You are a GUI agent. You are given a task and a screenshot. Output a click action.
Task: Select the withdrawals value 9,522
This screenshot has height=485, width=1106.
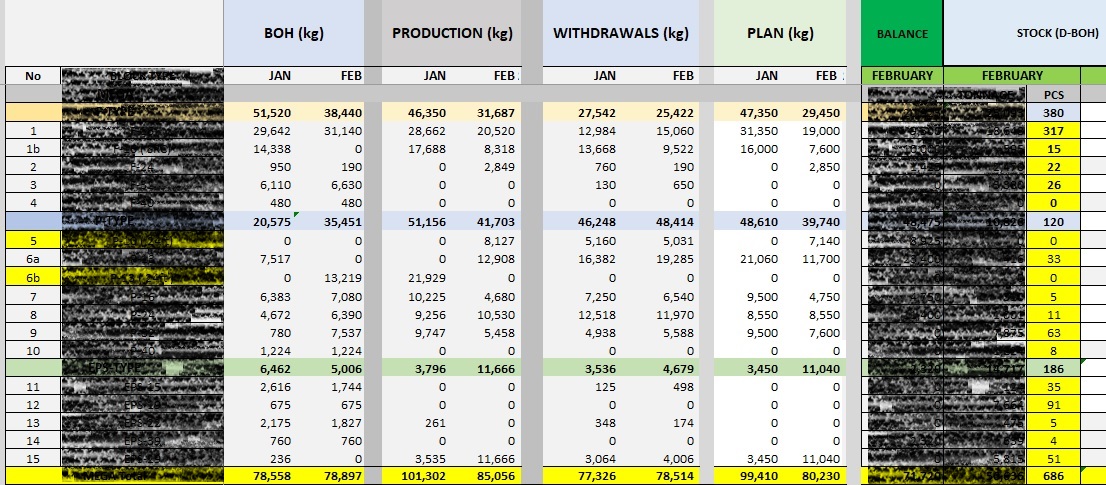click(677, 149)
